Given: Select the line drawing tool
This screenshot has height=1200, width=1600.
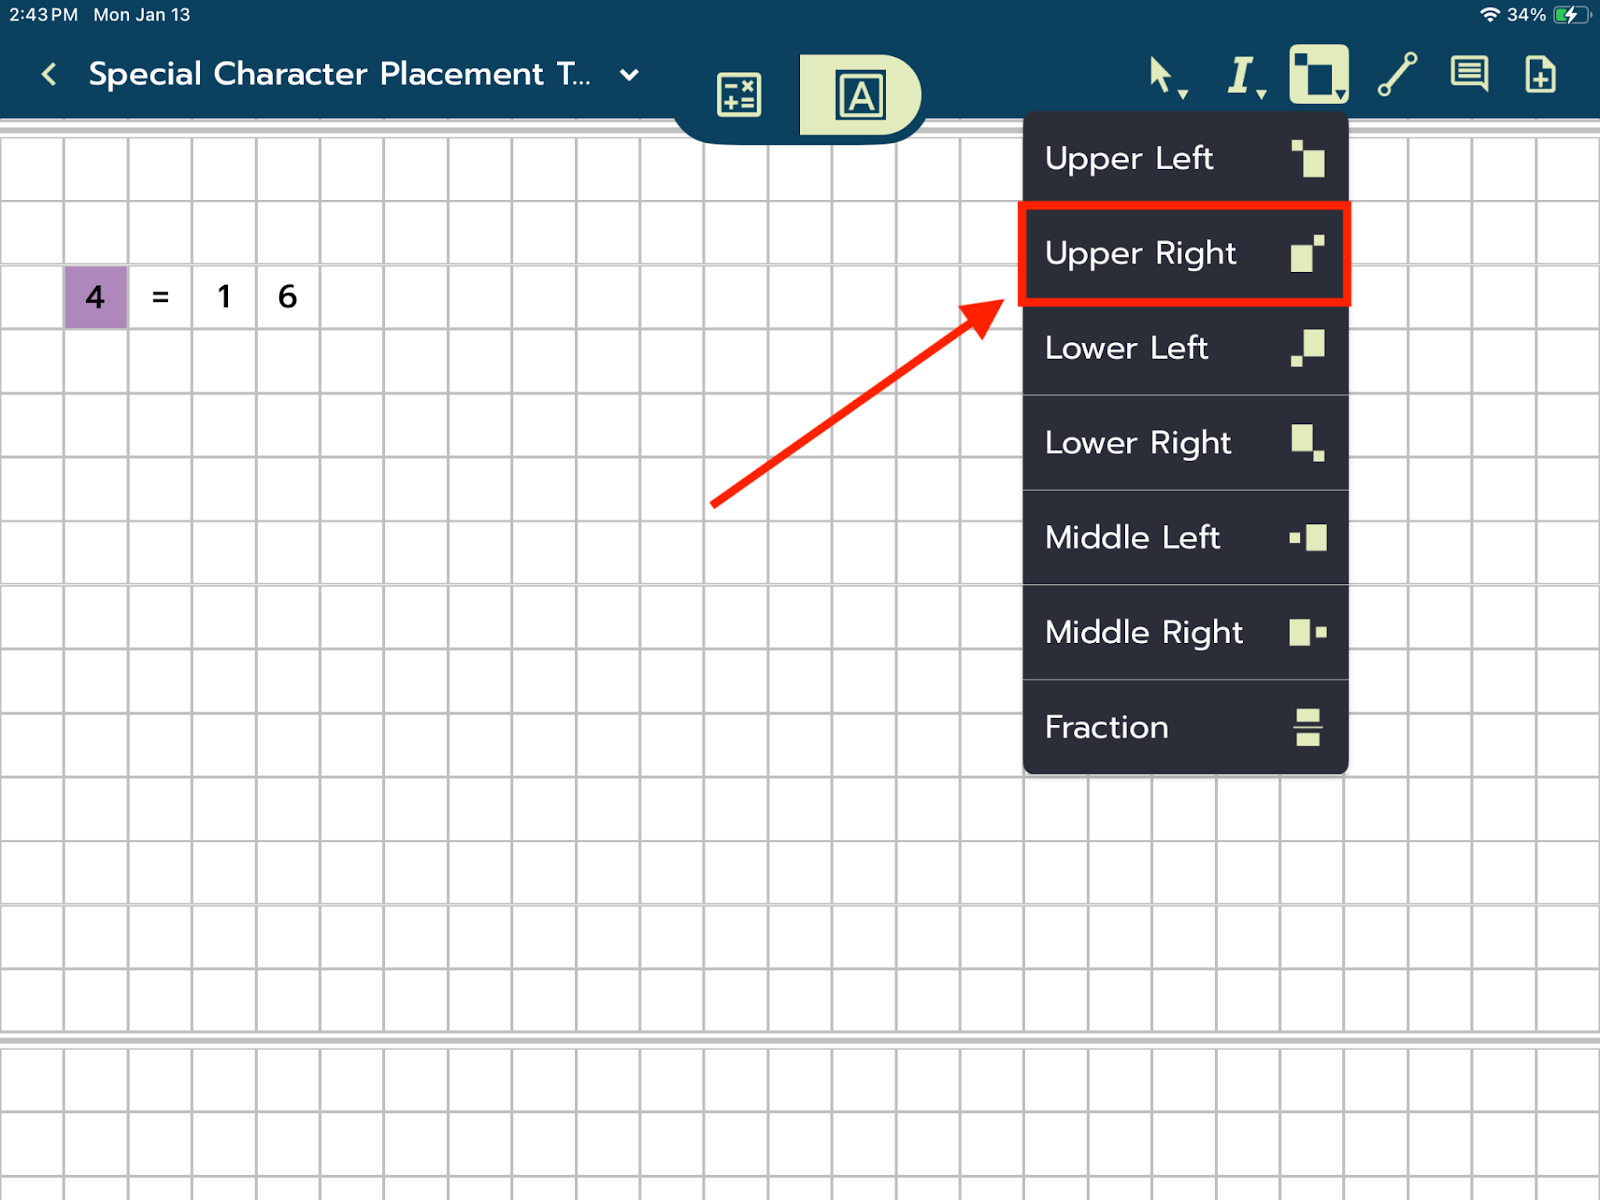Looking at the screenshot, I should click(1397, 75).
